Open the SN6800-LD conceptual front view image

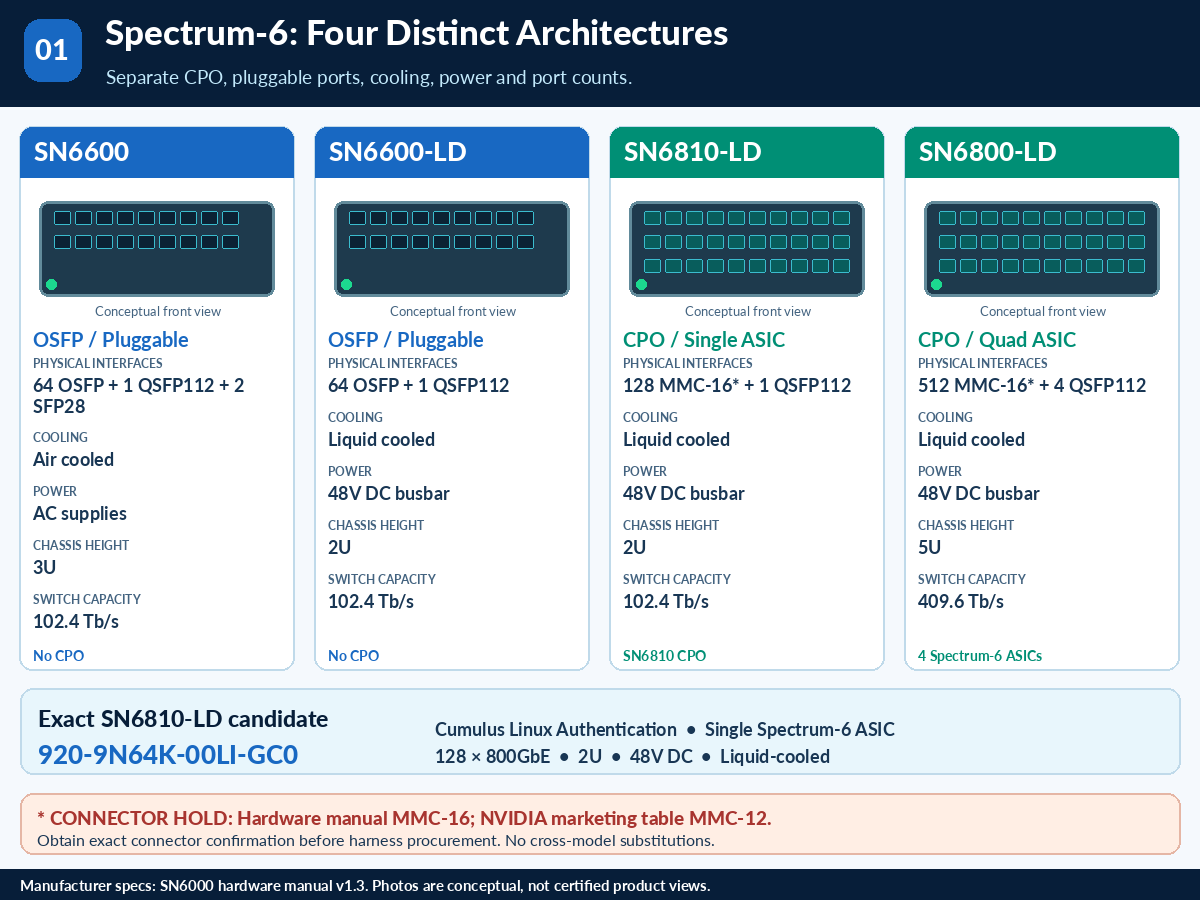pyautogui.click(x=1042, y=249)
